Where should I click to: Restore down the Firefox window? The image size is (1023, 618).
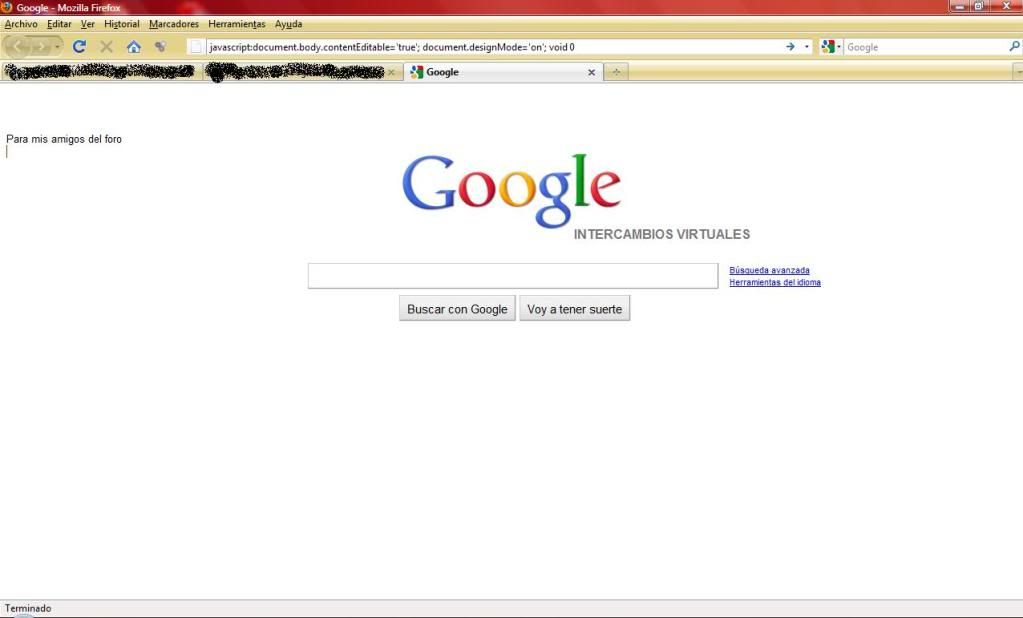[x=979, y=6]
